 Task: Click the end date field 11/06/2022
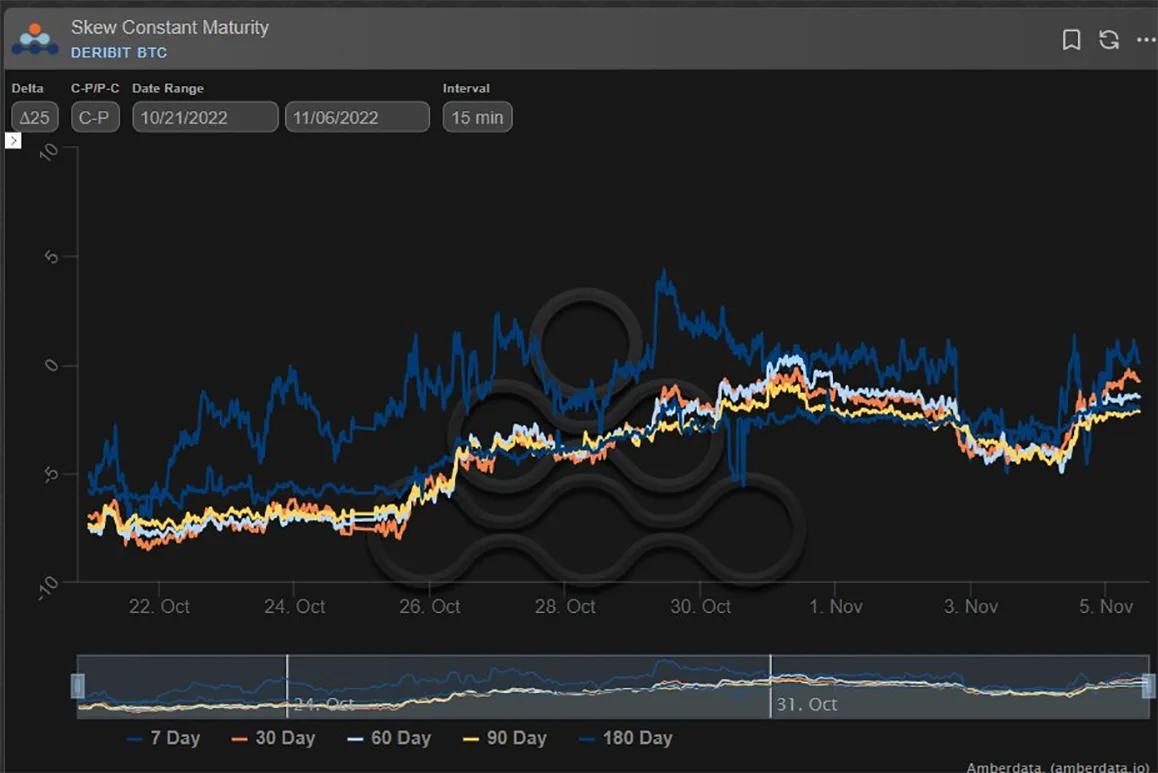[357, 117]
